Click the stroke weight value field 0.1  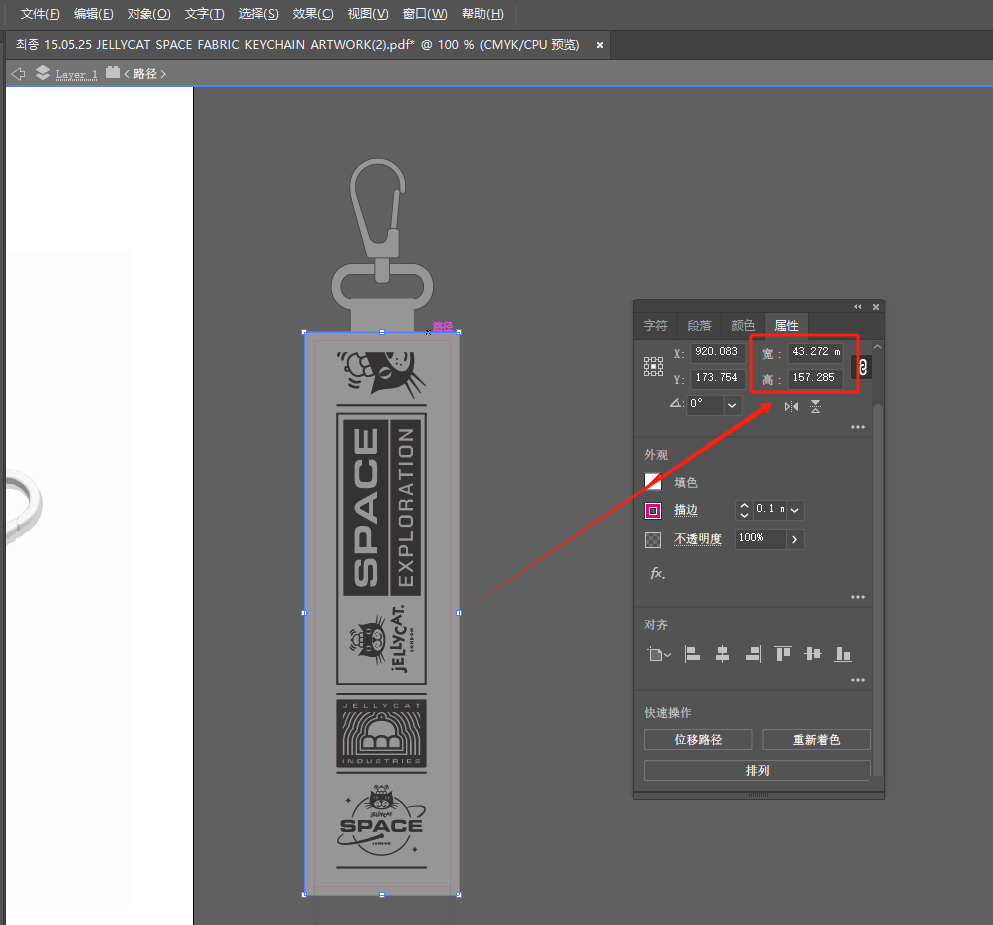pos(769,510)
